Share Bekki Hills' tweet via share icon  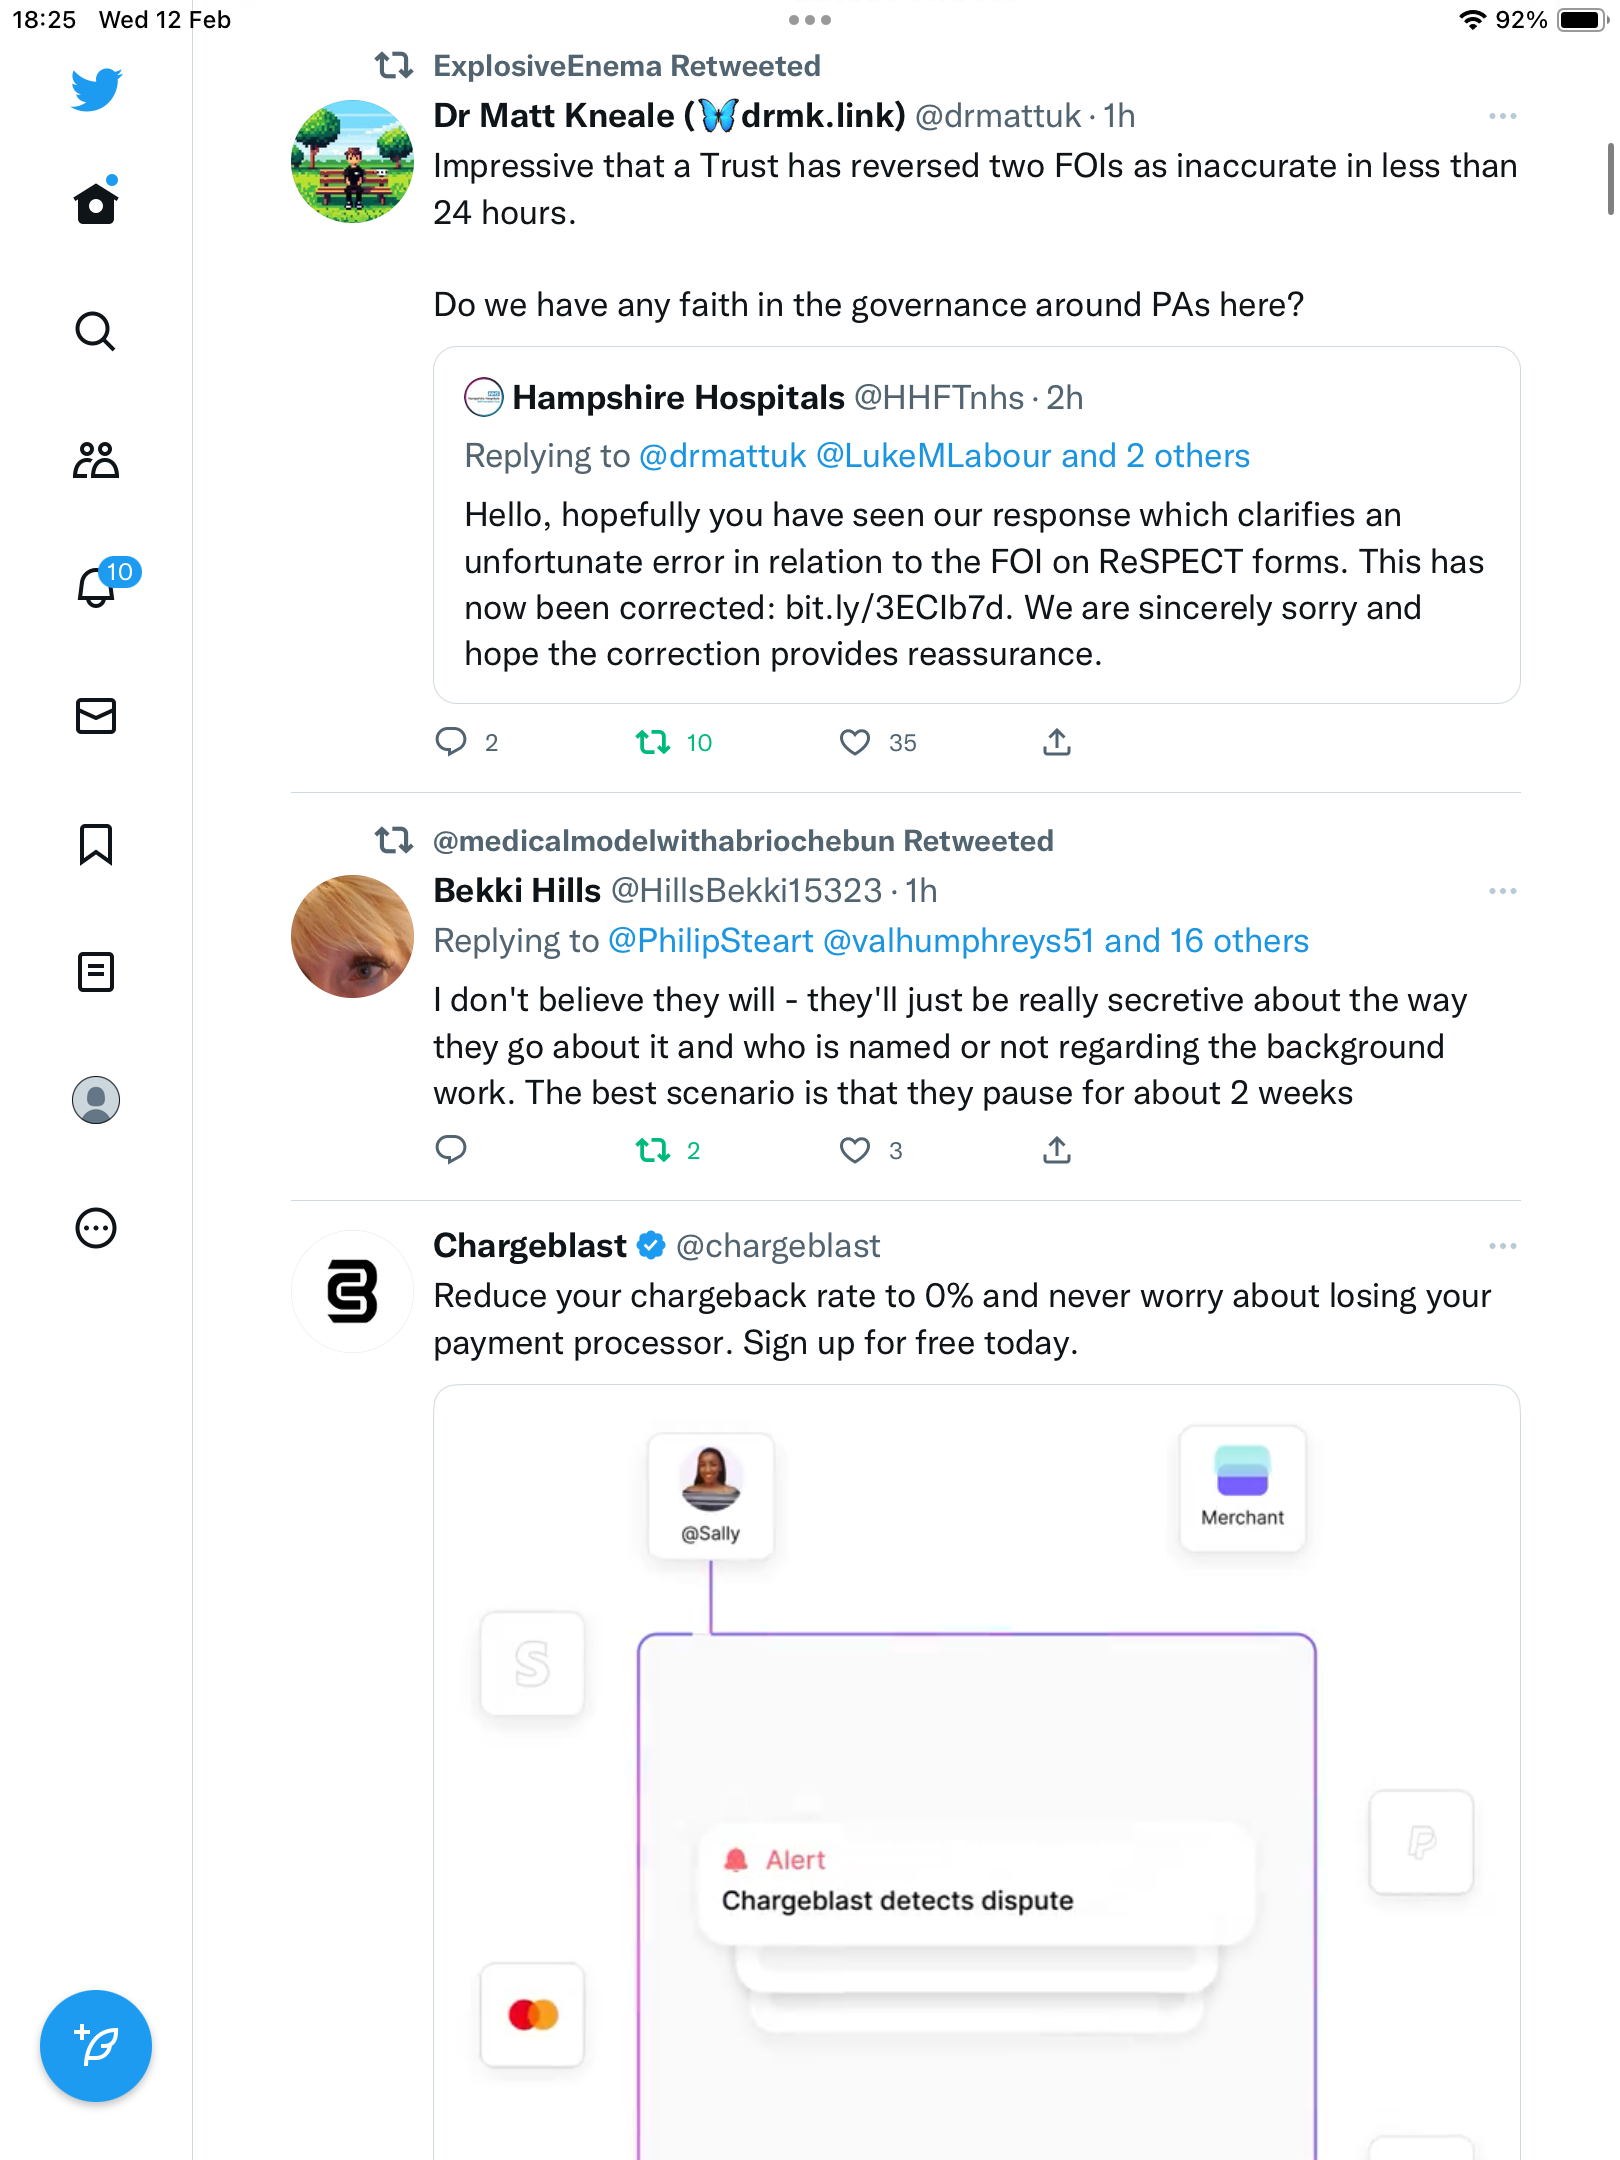[1057, 1150]
